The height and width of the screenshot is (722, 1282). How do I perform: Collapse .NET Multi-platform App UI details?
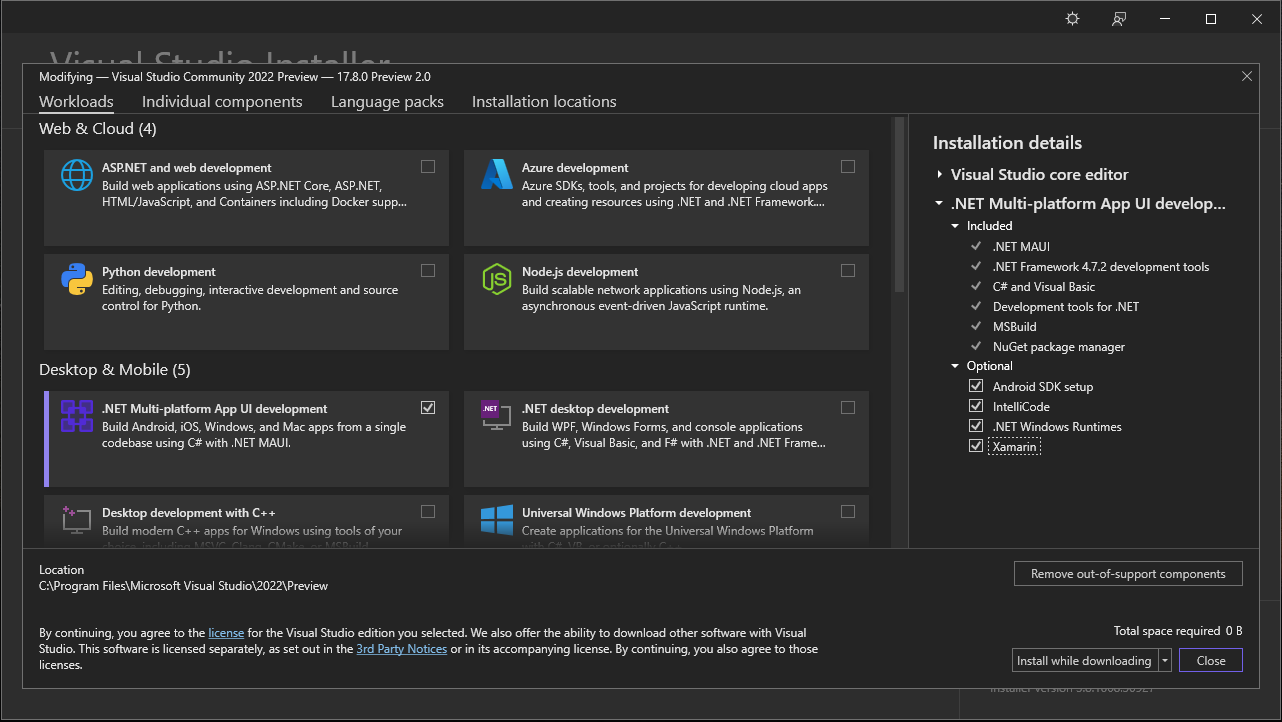point(939,204)
